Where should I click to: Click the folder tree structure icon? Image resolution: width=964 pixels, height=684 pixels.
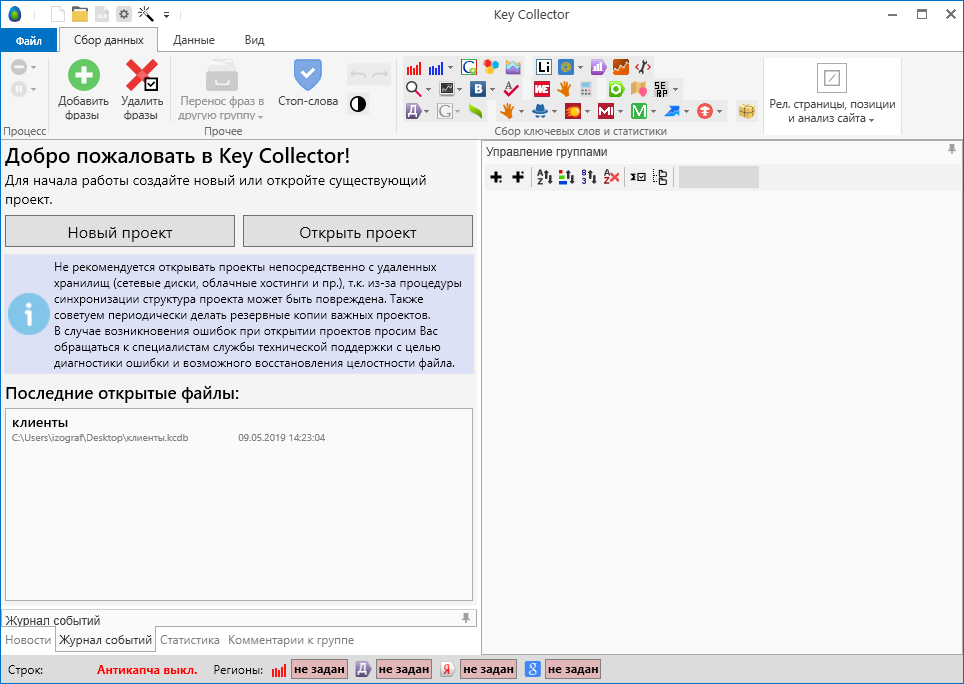tap(660, 178)
